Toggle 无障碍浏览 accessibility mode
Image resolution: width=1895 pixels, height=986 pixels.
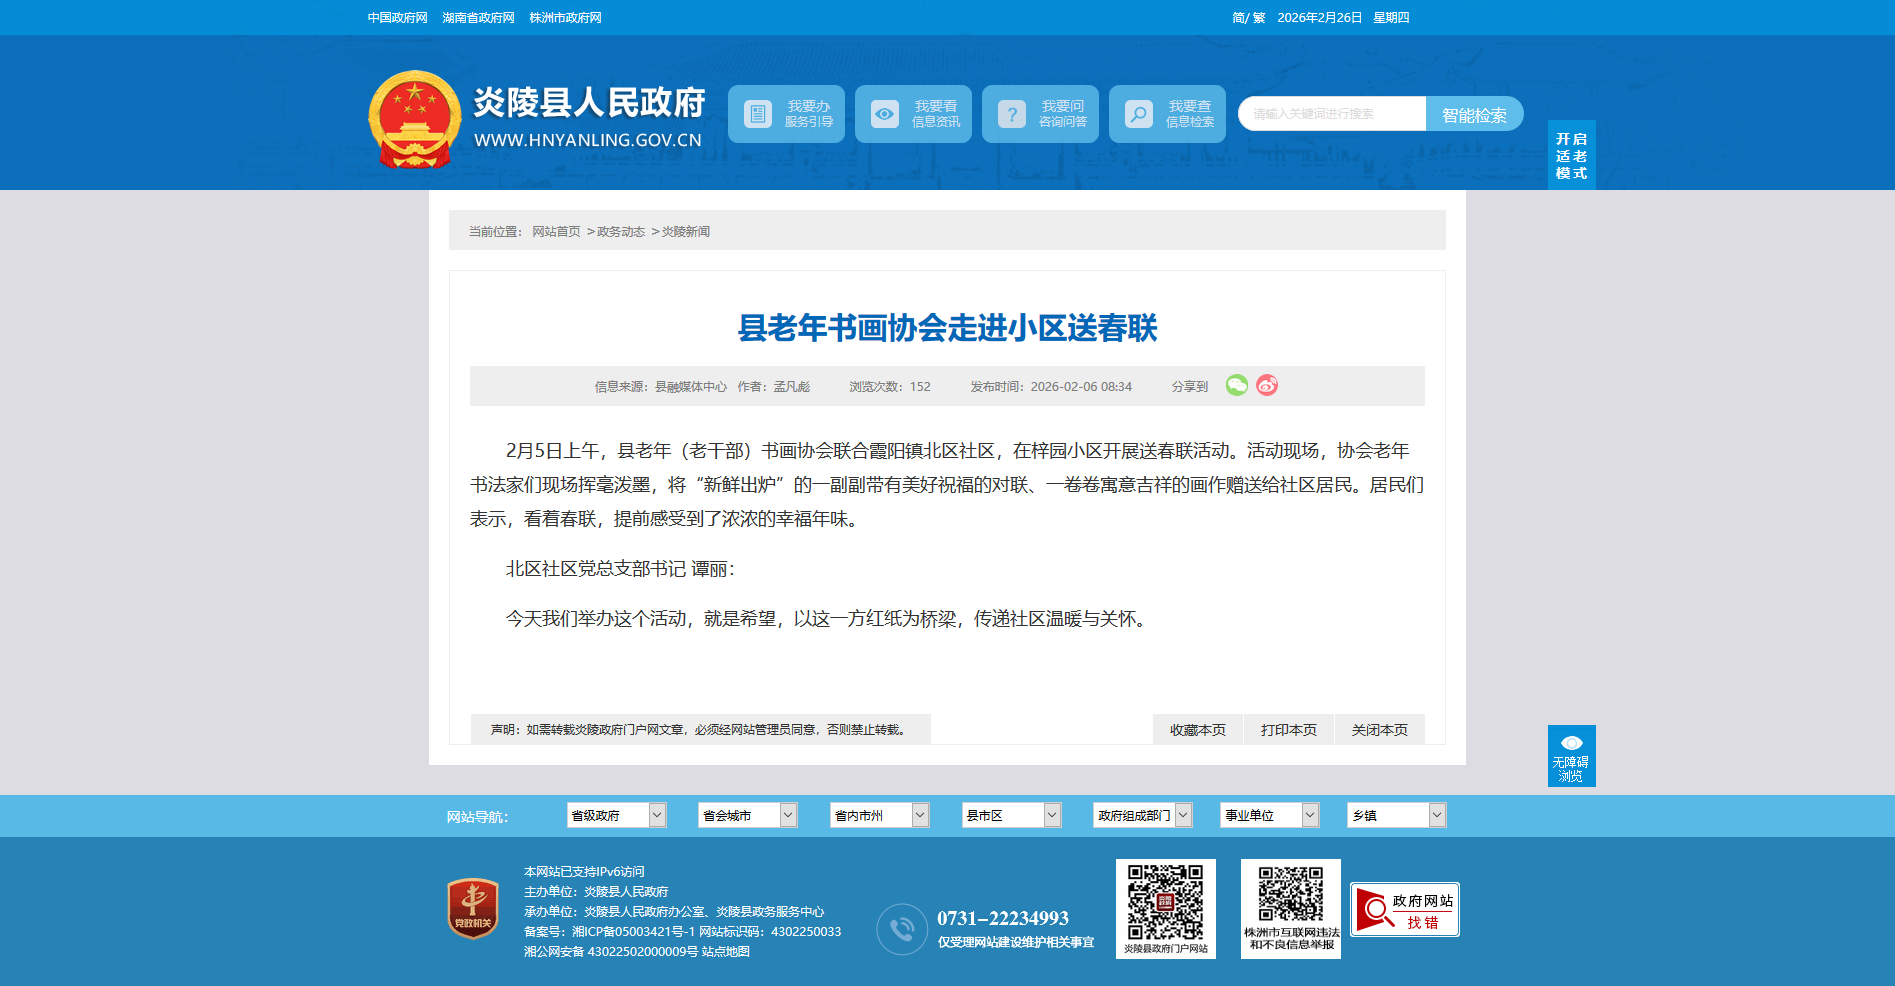point(1571,756)
